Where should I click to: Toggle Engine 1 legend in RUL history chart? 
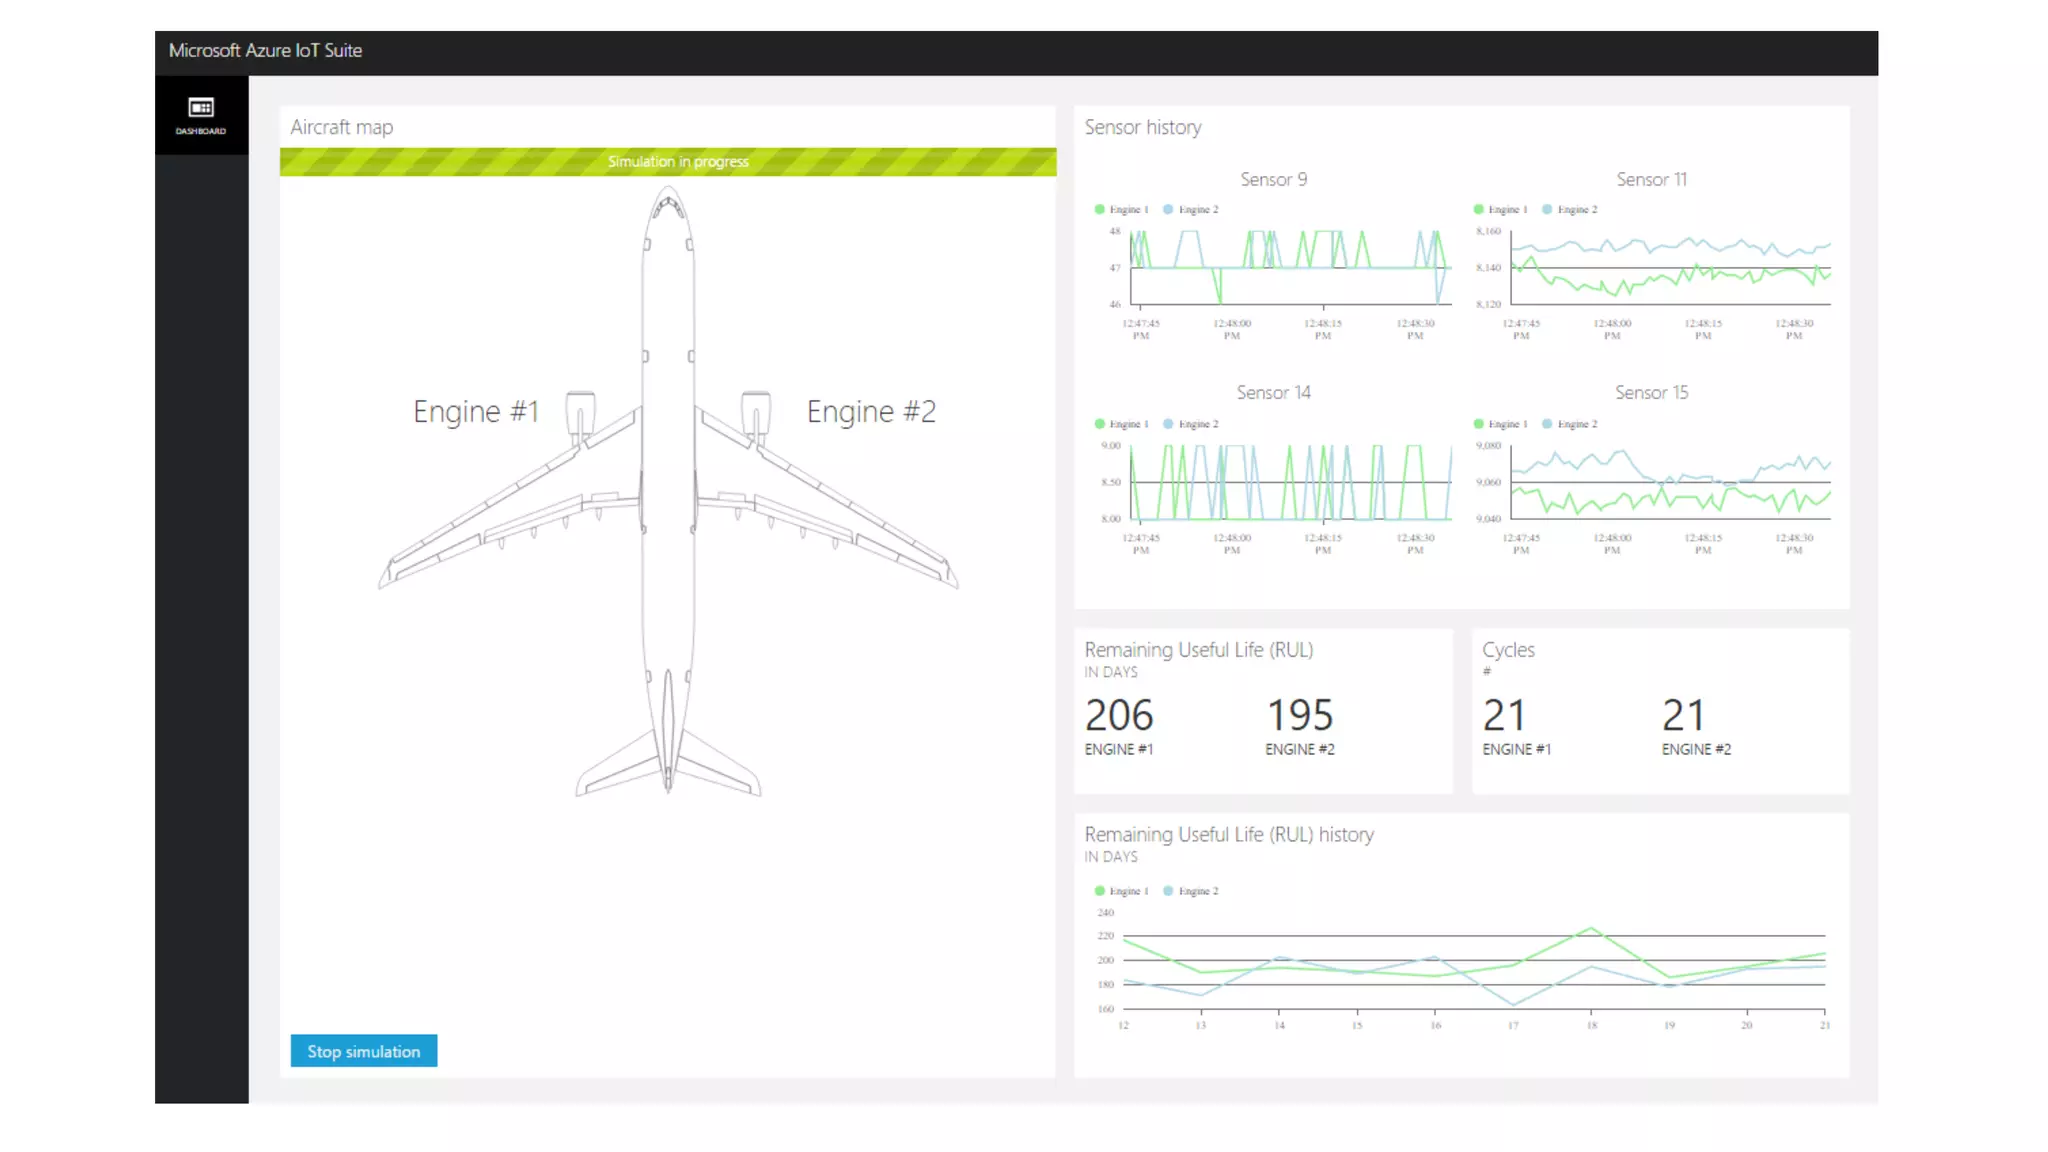(1122, 891)
